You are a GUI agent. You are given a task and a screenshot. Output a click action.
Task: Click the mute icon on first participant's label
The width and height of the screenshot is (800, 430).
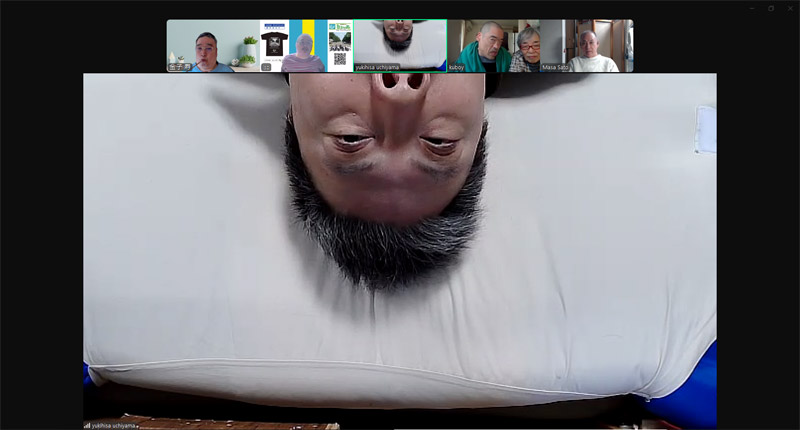click(x=172, y=67)
